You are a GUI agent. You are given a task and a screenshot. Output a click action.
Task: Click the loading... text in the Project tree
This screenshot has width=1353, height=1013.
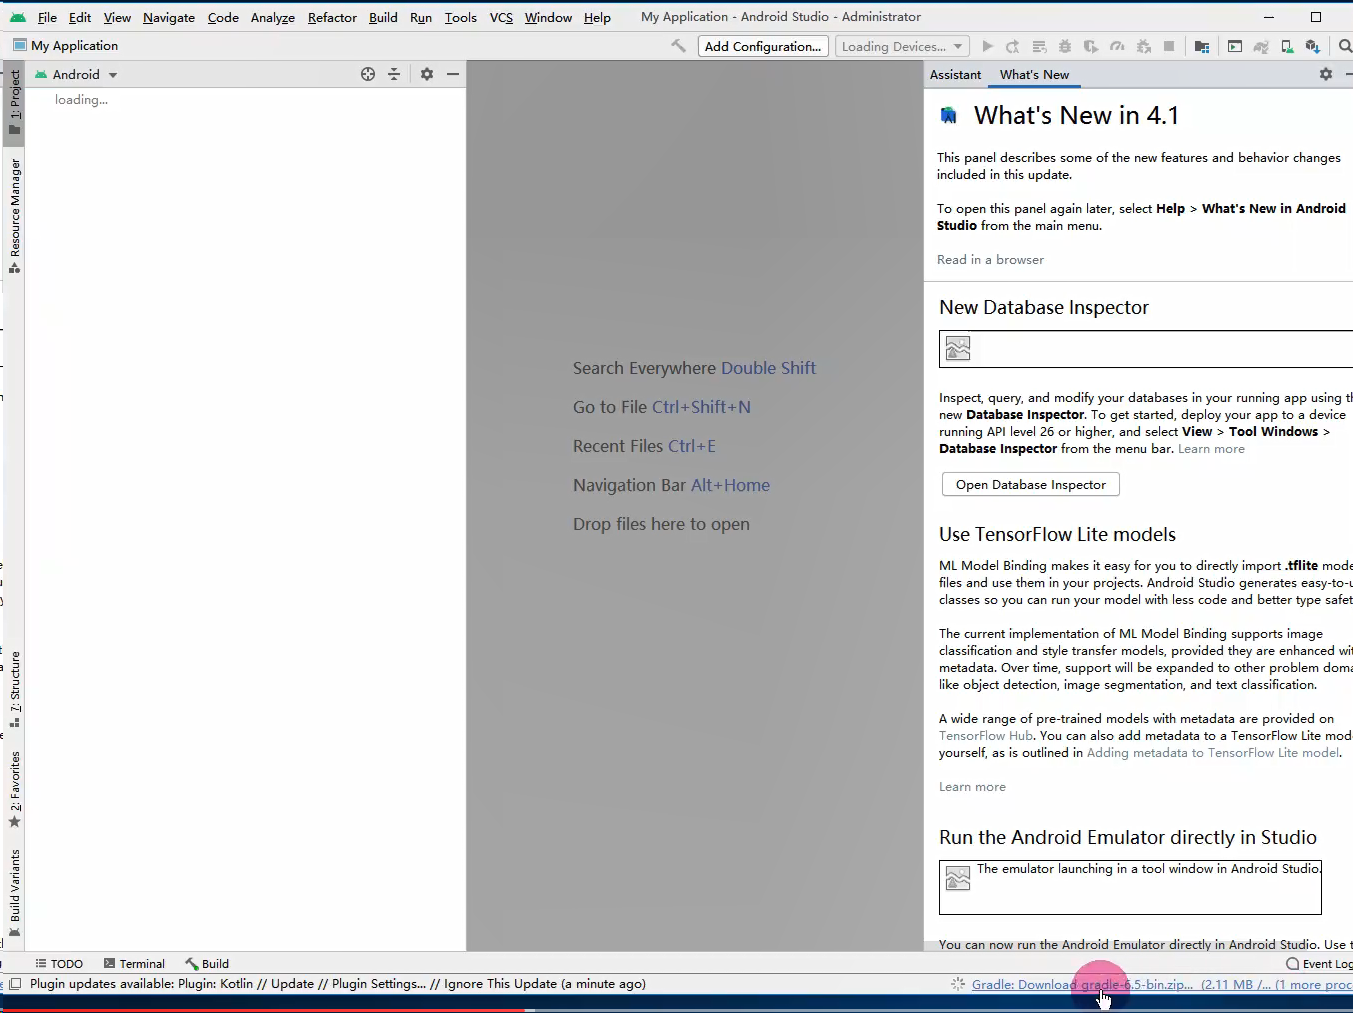point(81,100)
